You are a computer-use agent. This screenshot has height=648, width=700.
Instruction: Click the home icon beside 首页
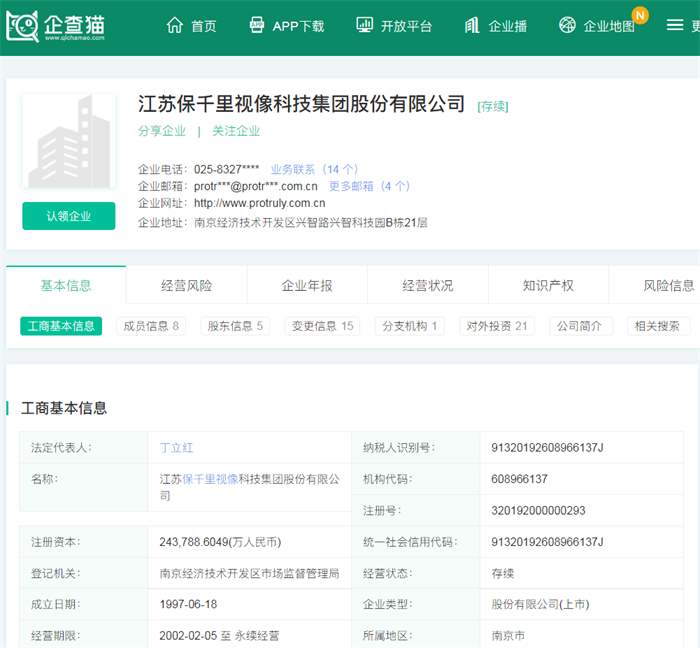[175, 25]
